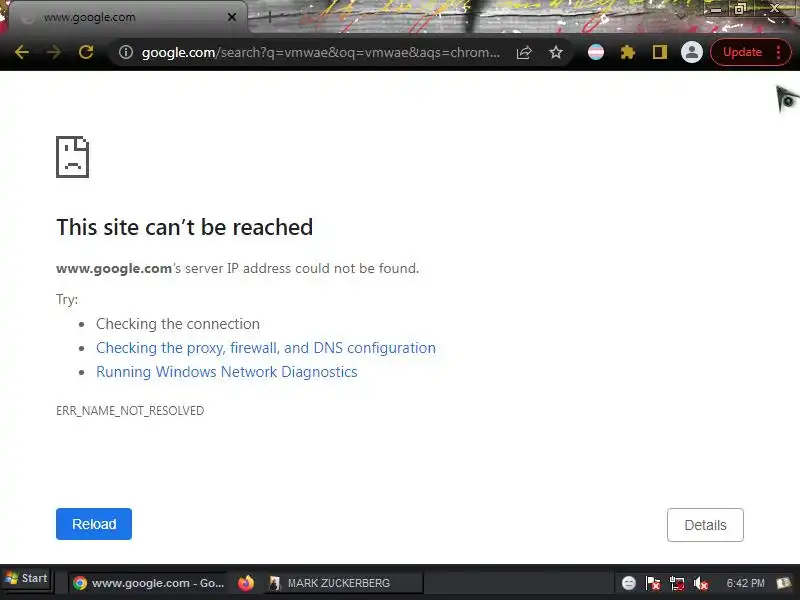
Task: Reload page using toolbar refresh icon
Action: [x=86, y=52]
